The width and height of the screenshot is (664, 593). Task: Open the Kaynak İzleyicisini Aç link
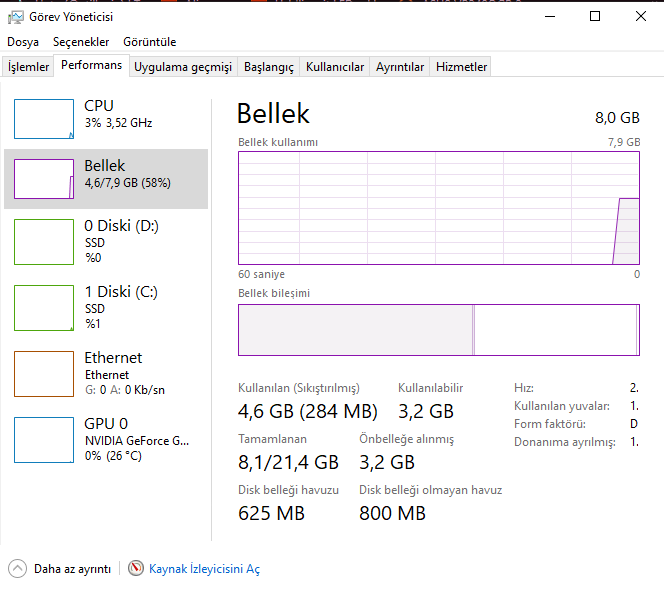[204, 569]
